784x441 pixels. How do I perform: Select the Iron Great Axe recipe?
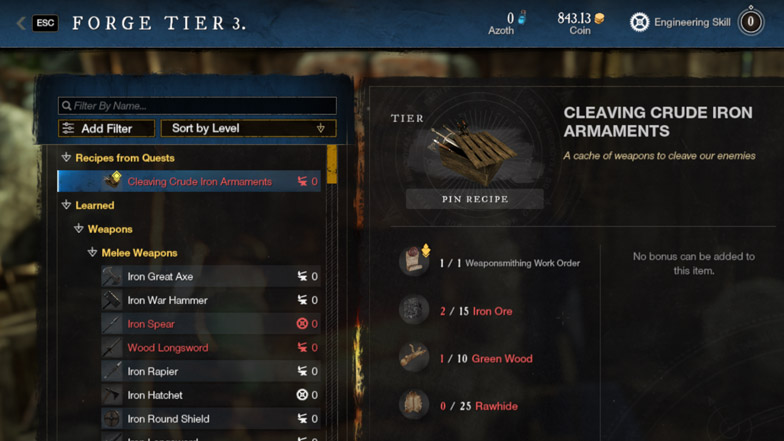click(210, 276)
